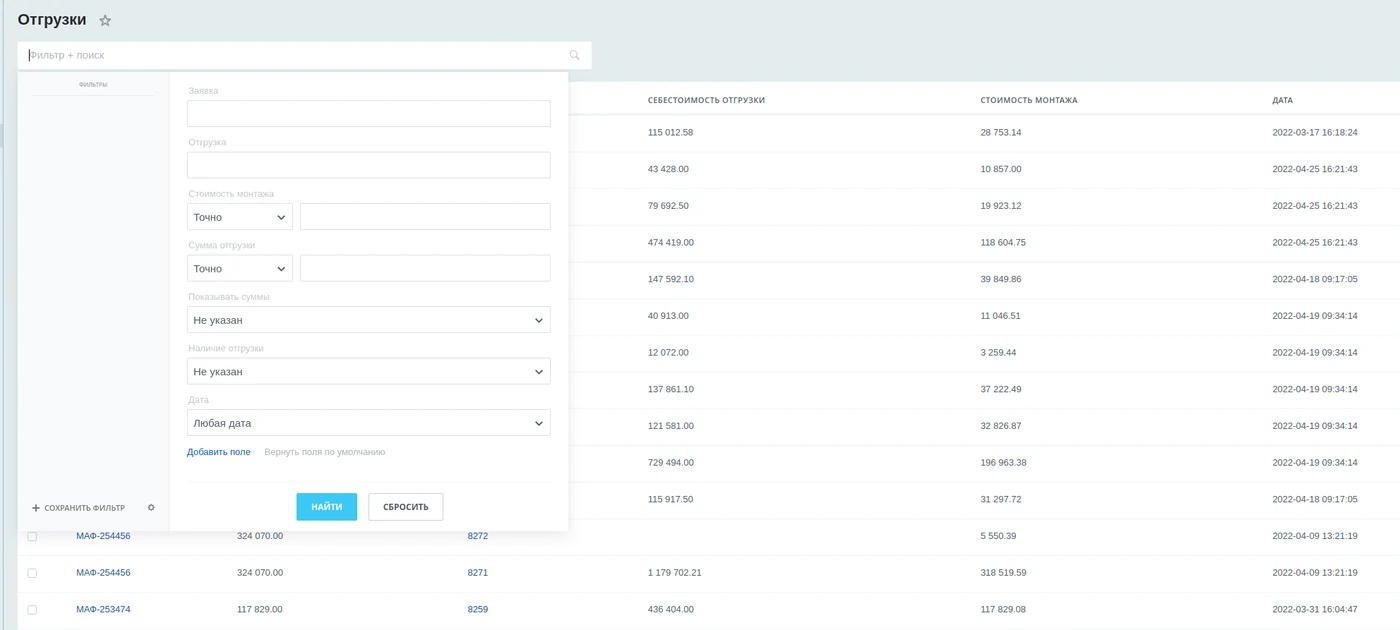Open Стоимость монтажа comparison dropdown
The image size is (1400, 630).
240,217
